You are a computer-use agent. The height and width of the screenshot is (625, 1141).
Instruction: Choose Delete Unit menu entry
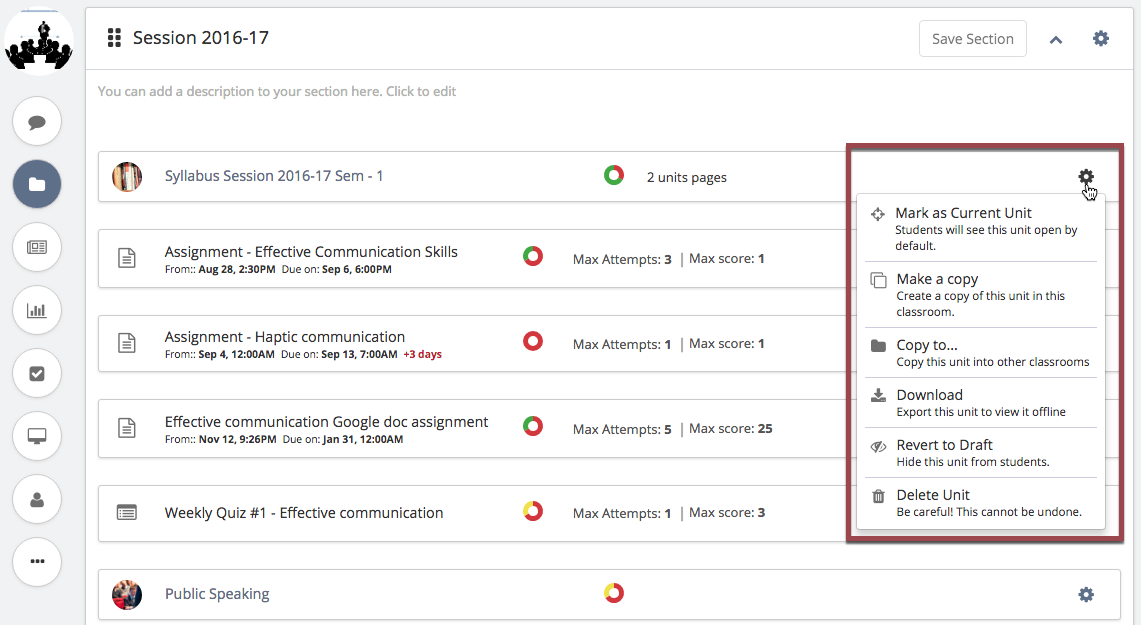coord(981,503)
